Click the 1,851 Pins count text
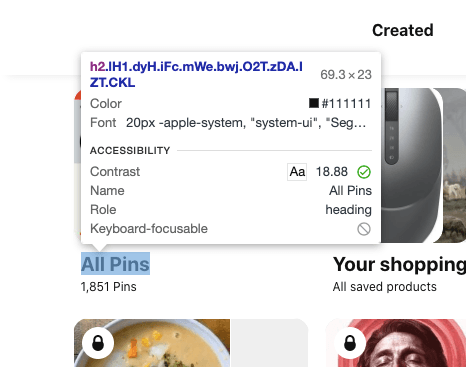The height and width of the screenshot is (367, 466). click(x=109, y=287)
